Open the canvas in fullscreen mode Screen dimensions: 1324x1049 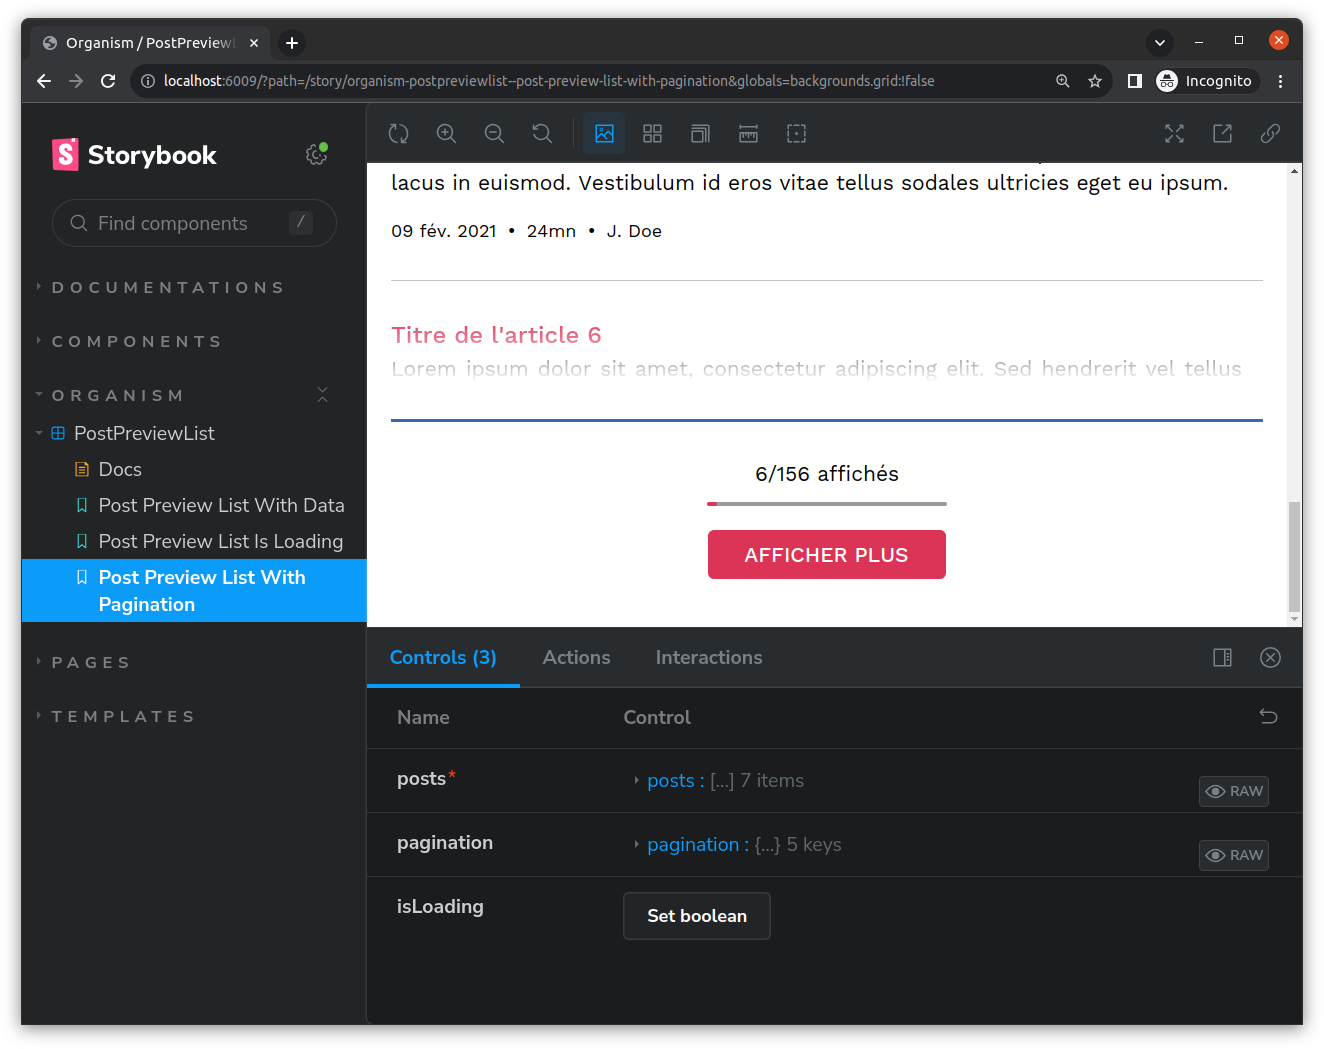1174,133
